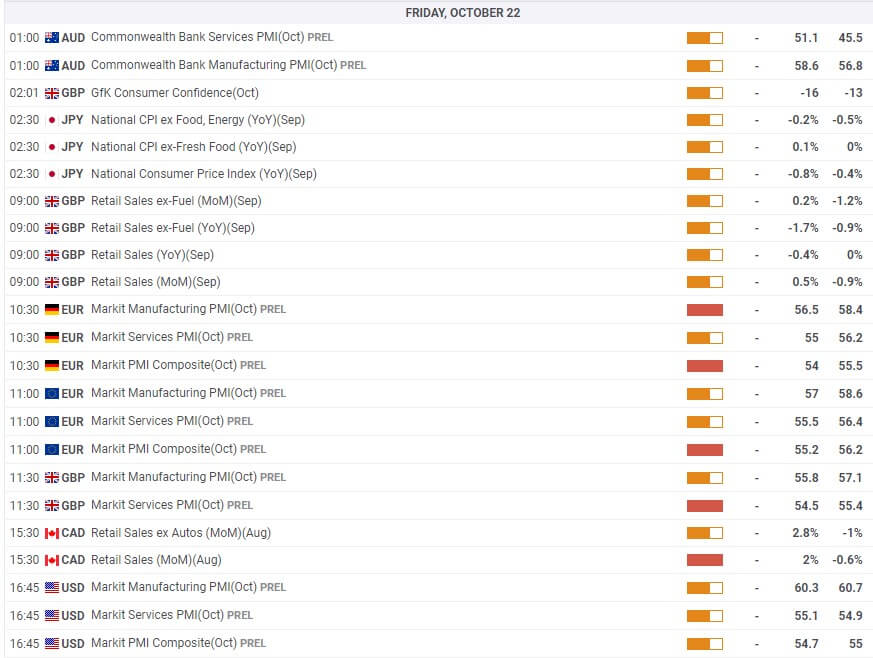
Task: Click Japan flag beside National CPI ex Food, Energy
Action: (52, 120)
